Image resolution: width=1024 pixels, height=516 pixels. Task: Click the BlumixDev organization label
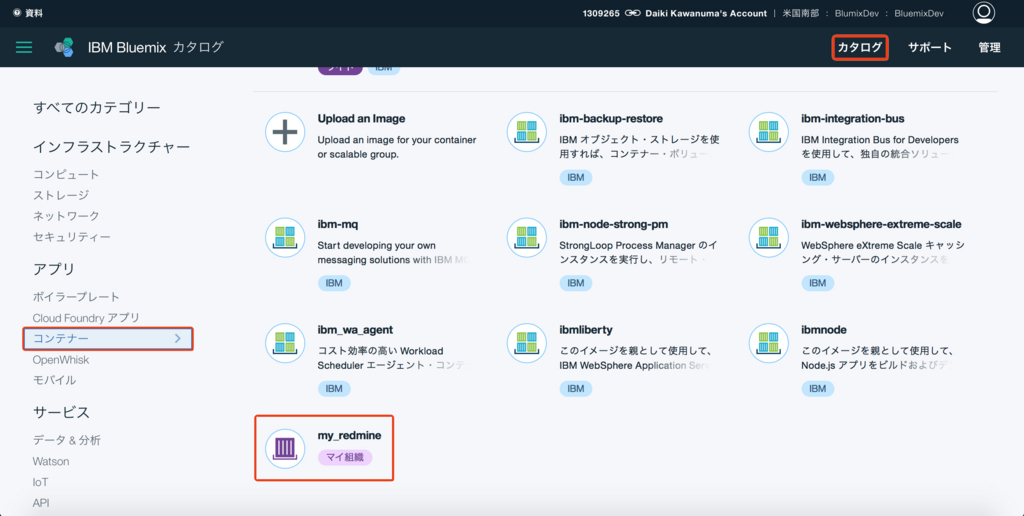click(x=859, y=13)
